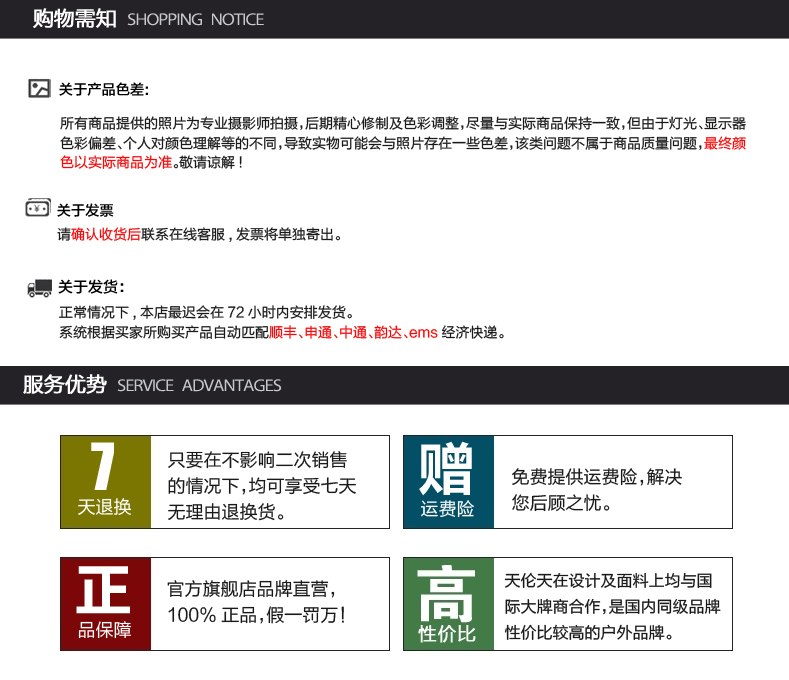Click the picture icon beside 关于产品色差

click(39, 89)
